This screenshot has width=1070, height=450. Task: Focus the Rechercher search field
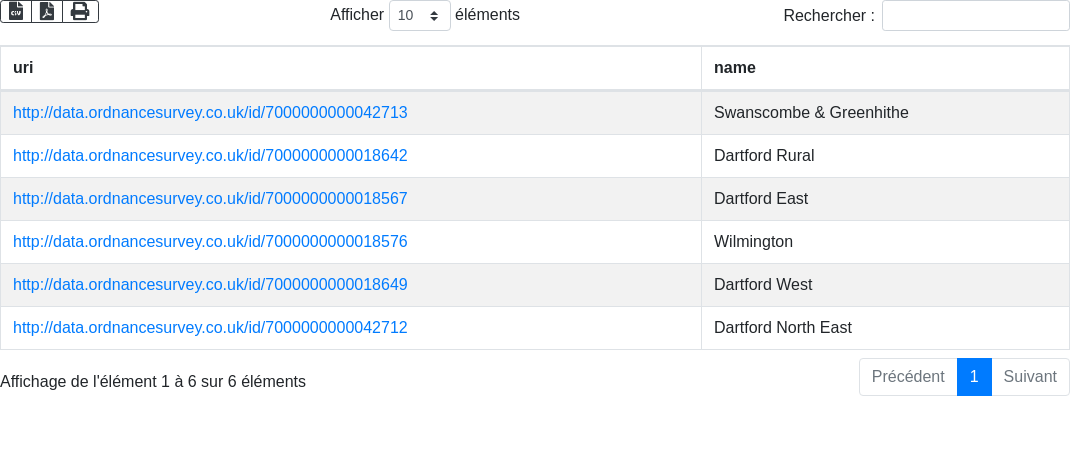click(x=975, y=15)
